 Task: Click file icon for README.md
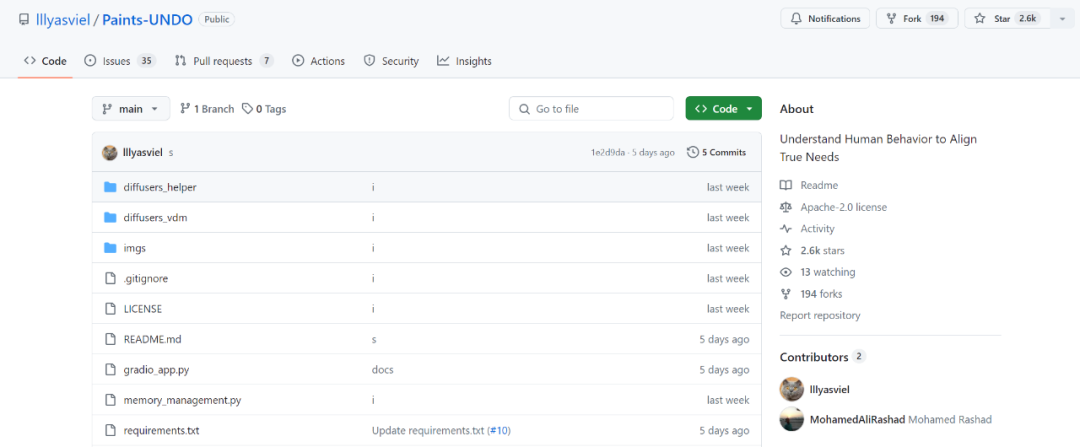[110, 339]
